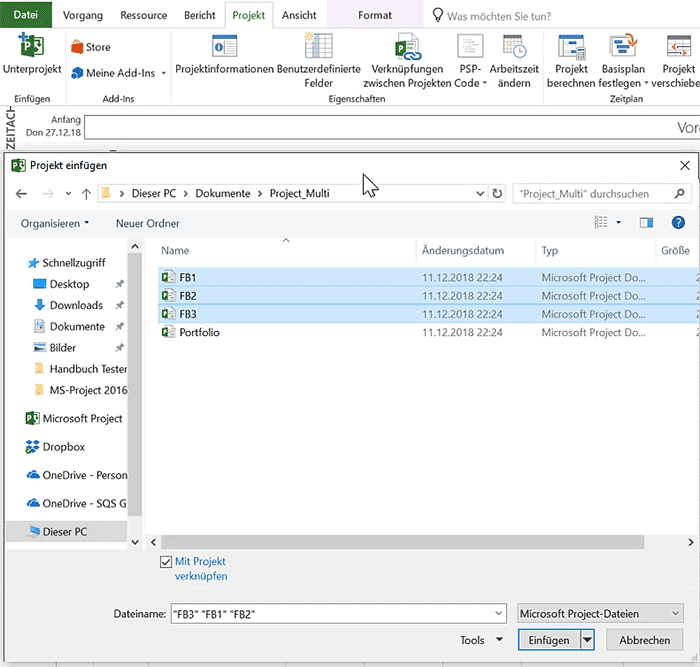Screen dimensions: 700x667
Task: Open the Store add-ins icon
Action: (x=79, y=47)
